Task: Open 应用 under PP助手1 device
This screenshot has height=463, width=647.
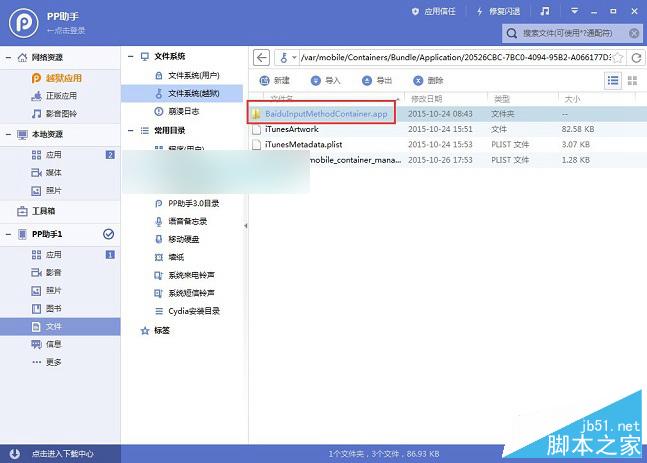Action: pyautogui.click(x=47, y=255)
